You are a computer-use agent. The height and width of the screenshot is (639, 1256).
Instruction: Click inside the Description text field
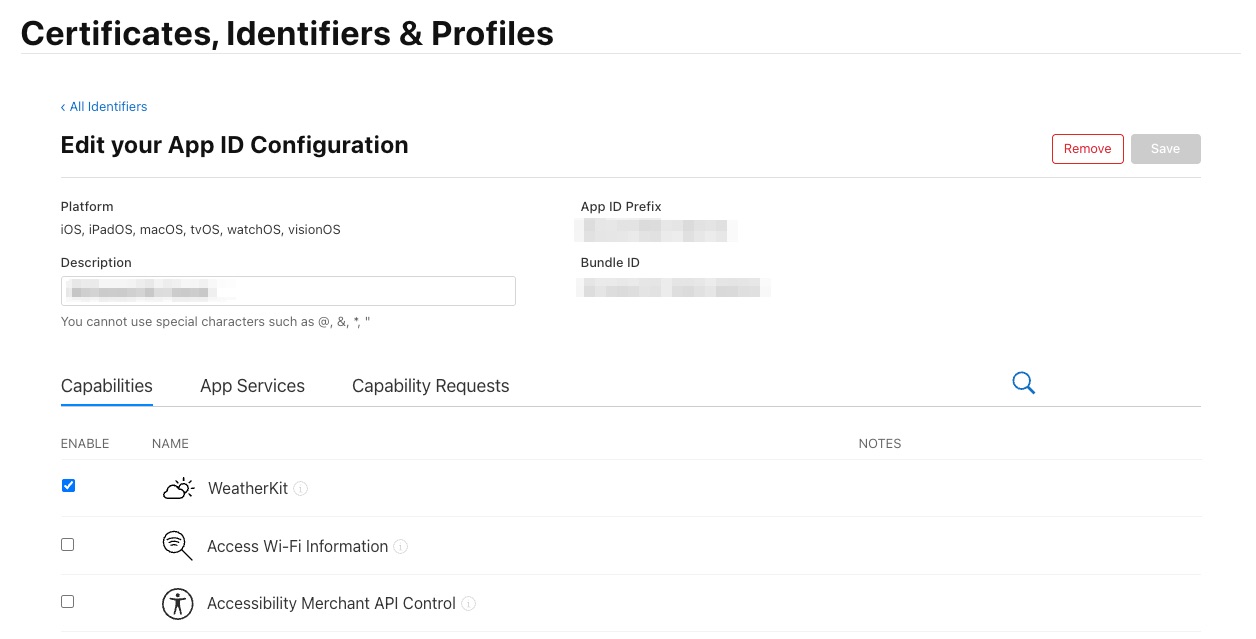(288, 291)
